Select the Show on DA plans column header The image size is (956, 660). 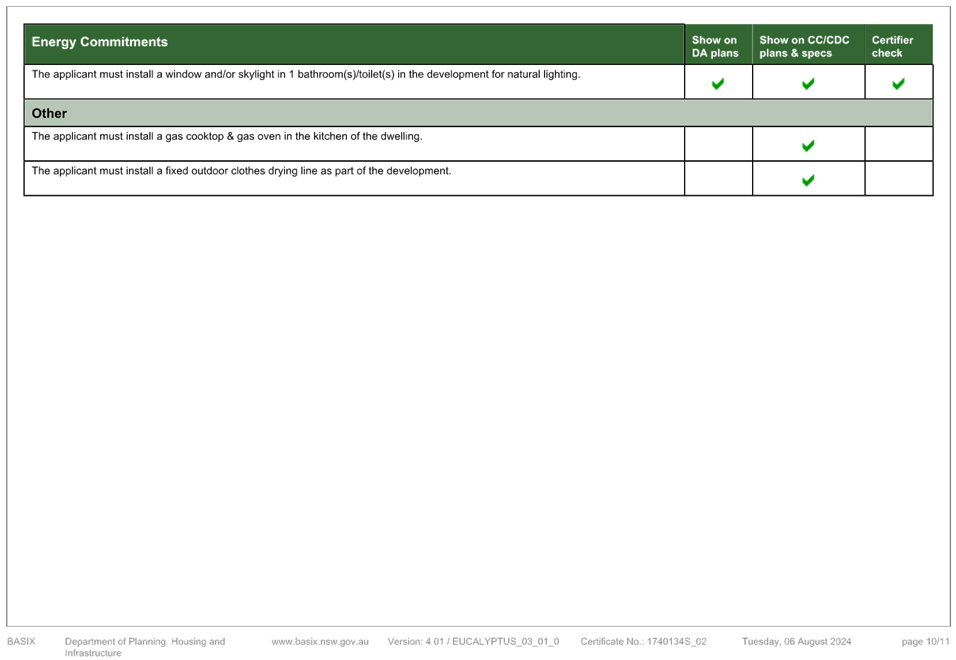tap(715, 47)
